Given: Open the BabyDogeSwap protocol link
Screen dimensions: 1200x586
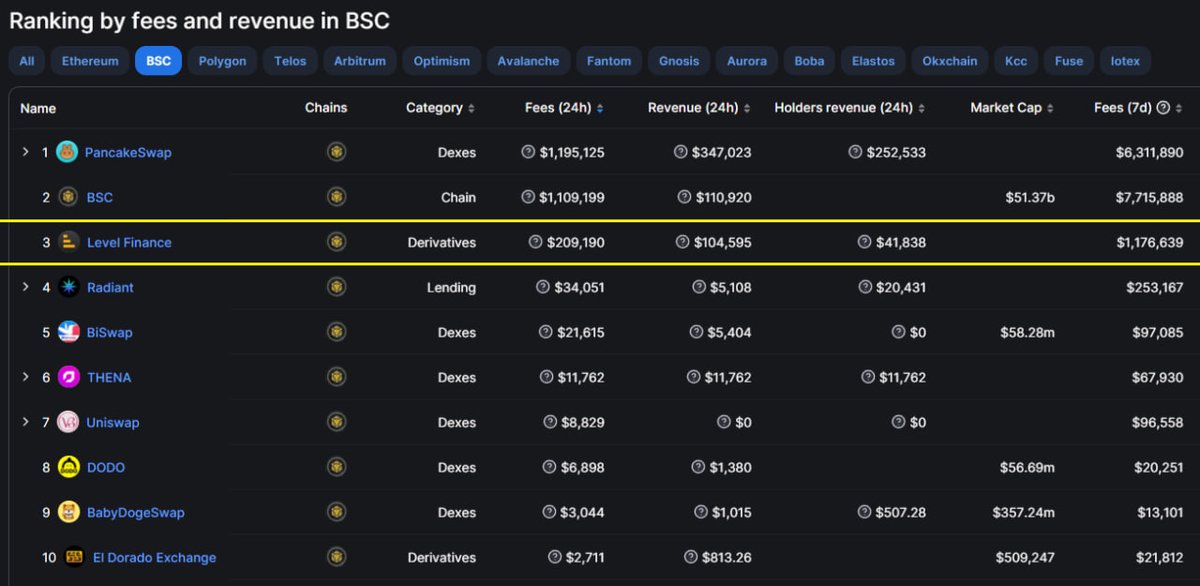Looking at the screenshot, I should (135, 513).
